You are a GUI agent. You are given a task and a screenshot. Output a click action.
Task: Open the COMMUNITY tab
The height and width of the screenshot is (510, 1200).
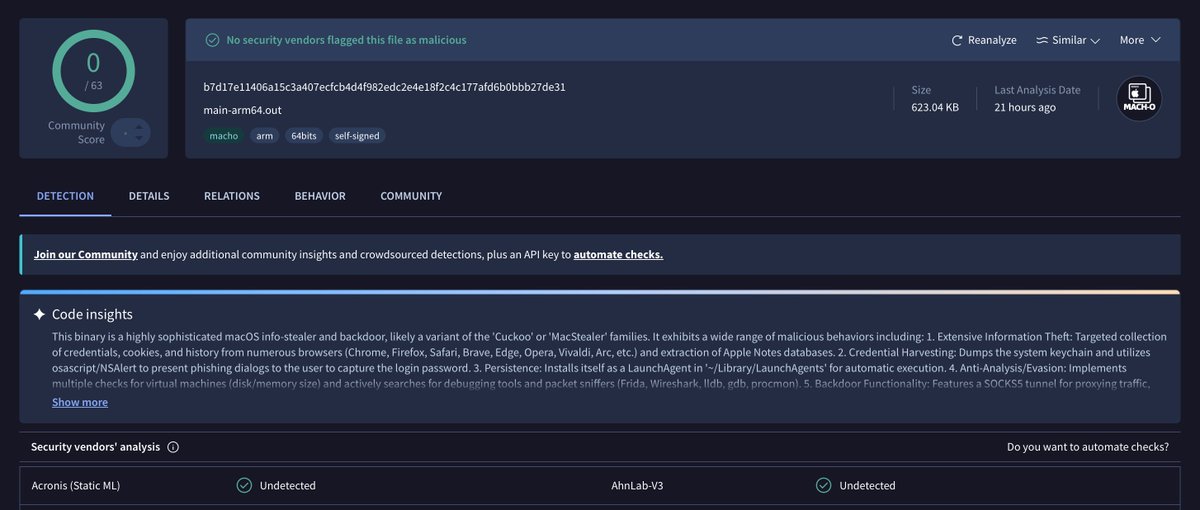tap(411, 196)
